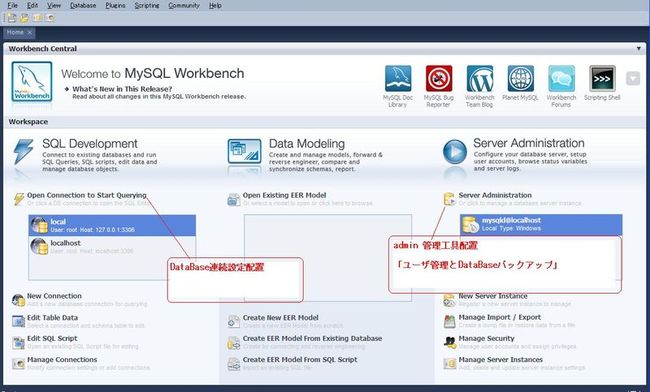Click the Manage Connections icon

pos(19,363)
